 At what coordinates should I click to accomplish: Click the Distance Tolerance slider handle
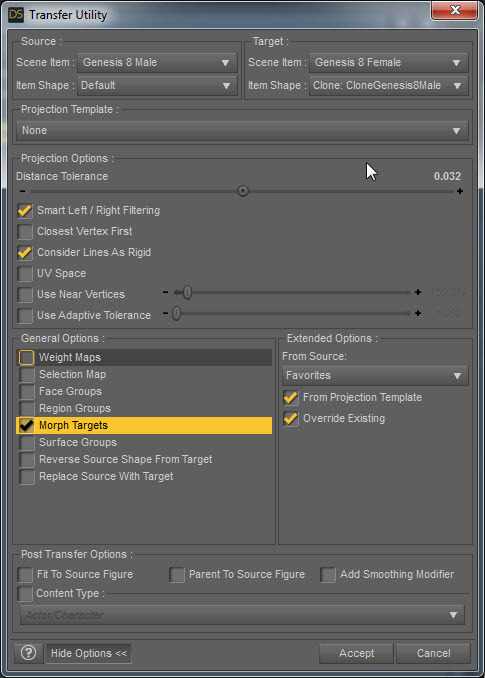[243, 191]
